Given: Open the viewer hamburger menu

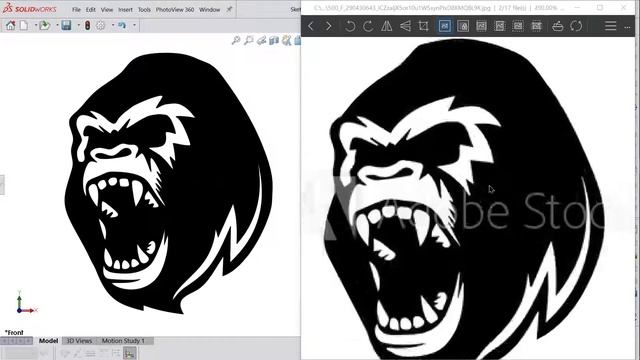Looking at the screenshot, I should (x=610, y=26).
